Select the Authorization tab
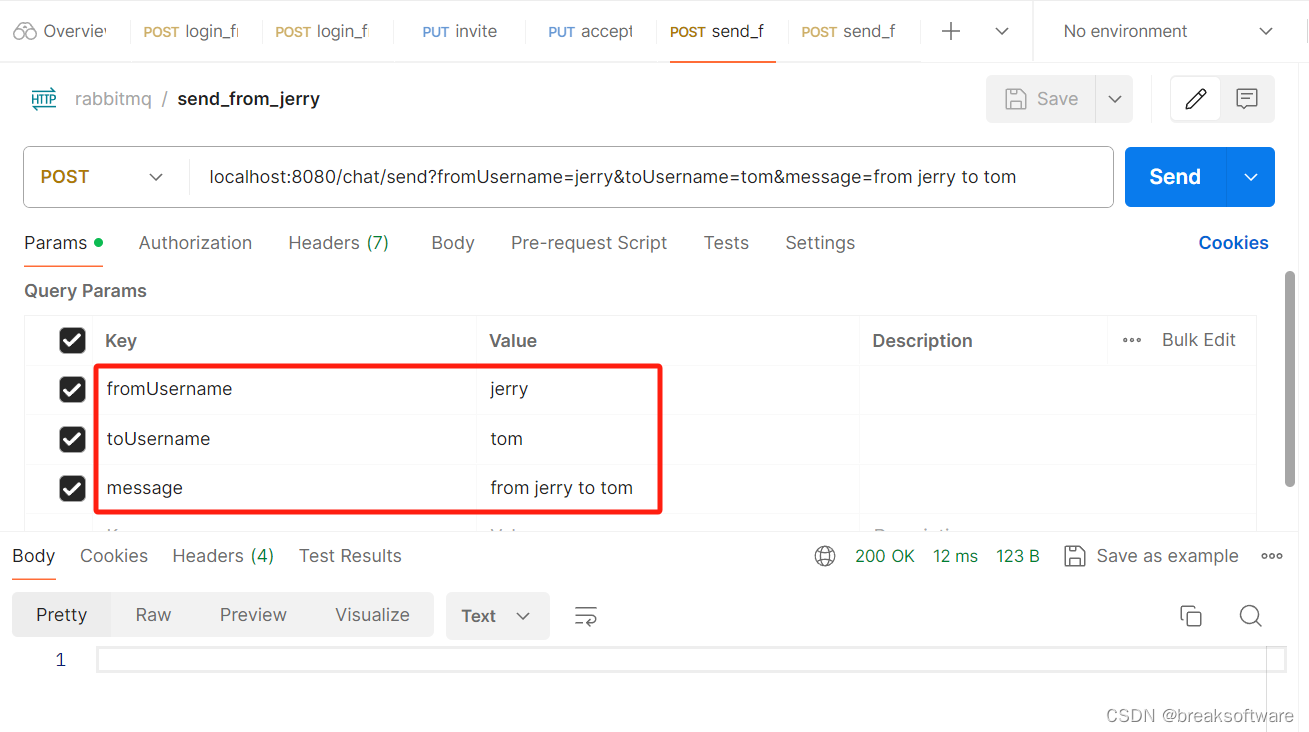Image resolution: width=1309 pixels, height=732 pixels. tap(195, 243)
